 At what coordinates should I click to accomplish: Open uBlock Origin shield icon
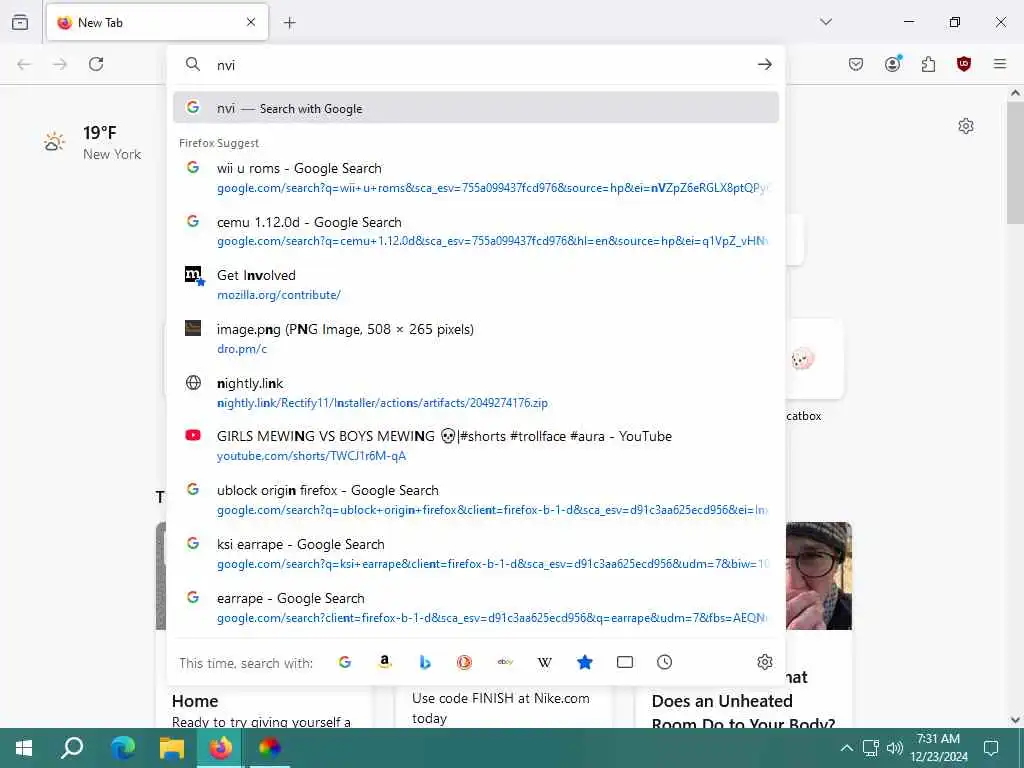point(964,64)
